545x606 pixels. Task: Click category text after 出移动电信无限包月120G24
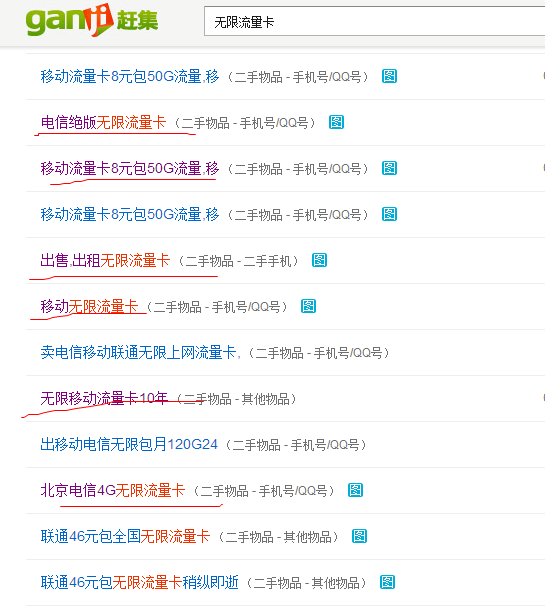tap(296, 445)
